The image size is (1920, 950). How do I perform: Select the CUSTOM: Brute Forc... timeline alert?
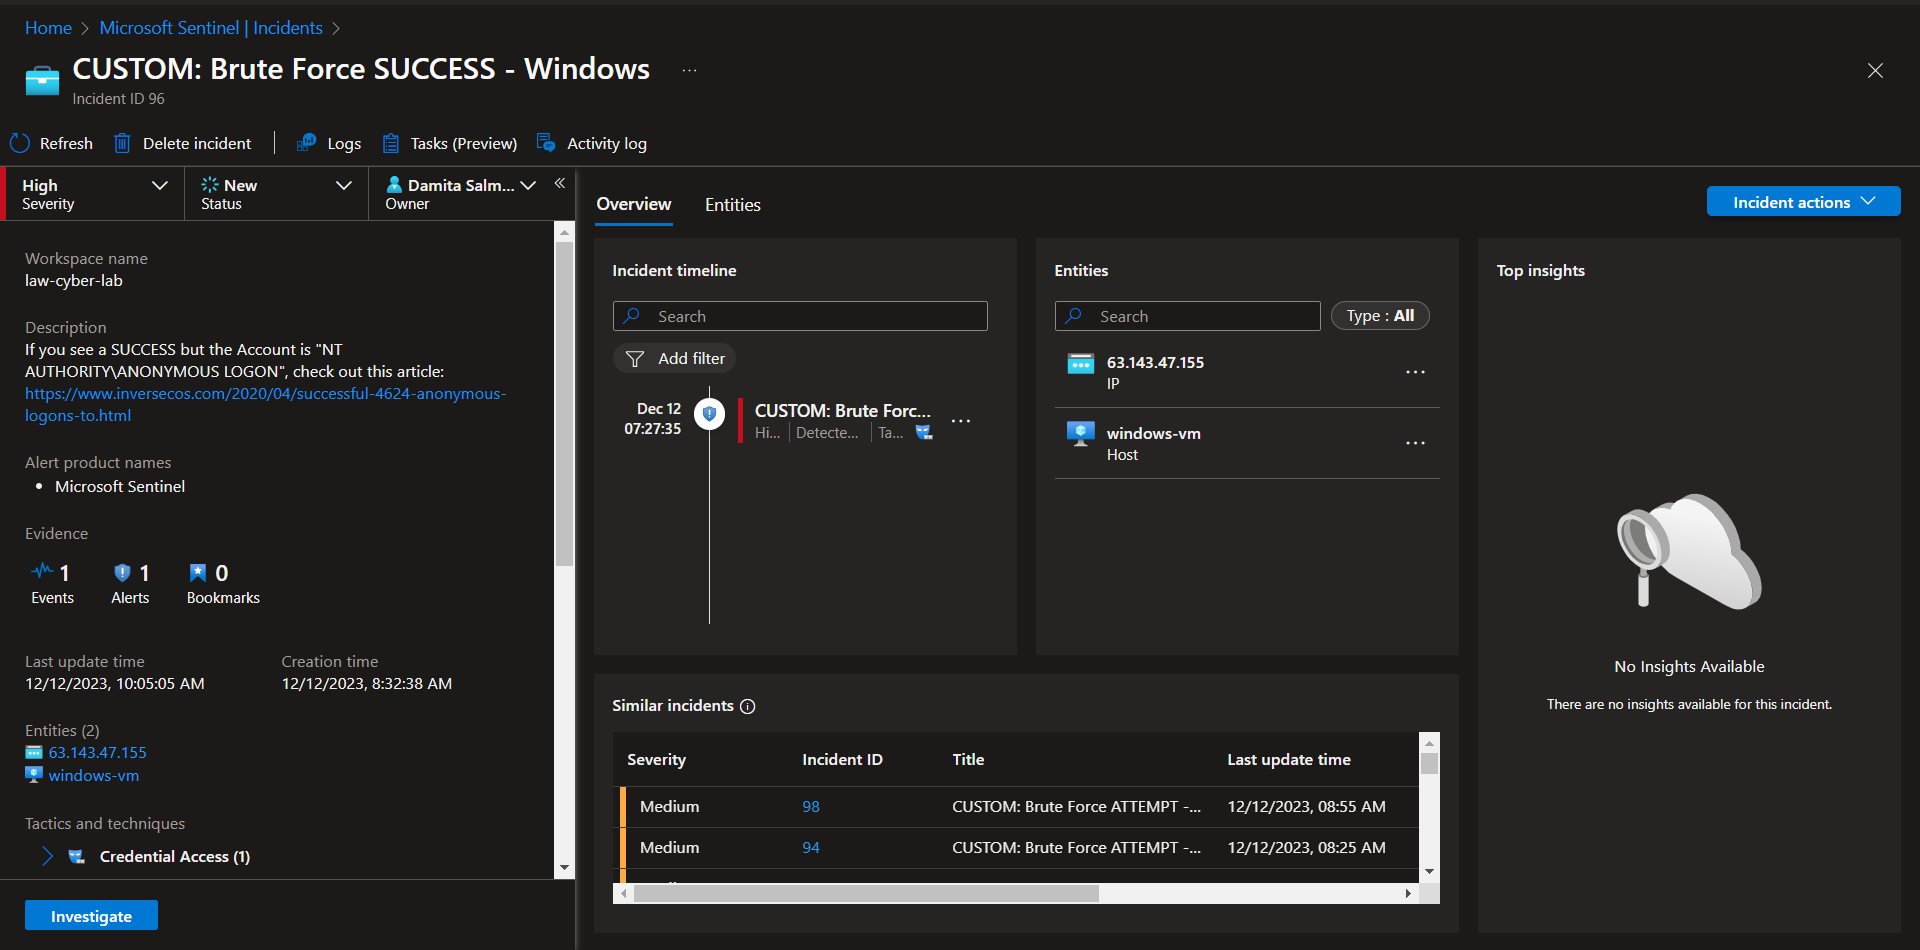[x=842, y=411]
